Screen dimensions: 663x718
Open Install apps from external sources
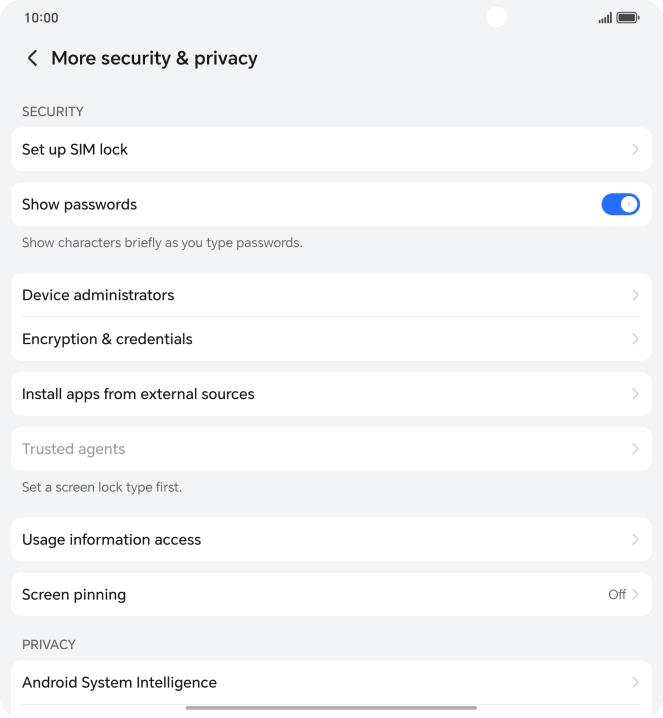138,394
